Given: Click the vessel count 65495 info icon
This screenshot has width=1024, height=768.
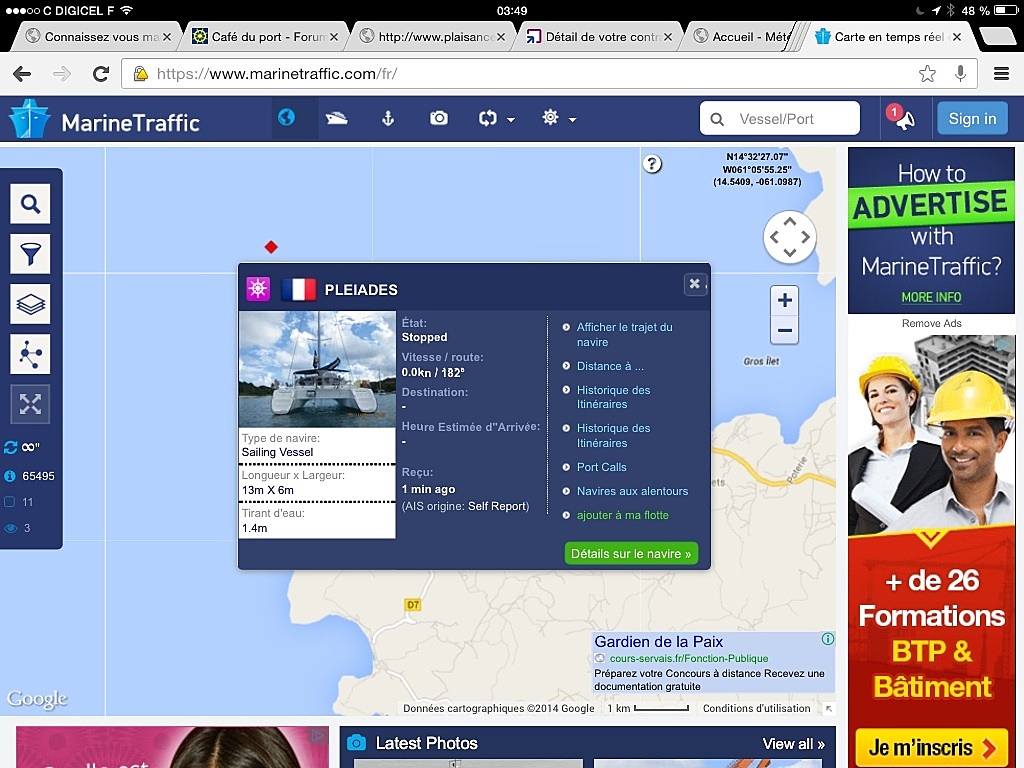Looking at the screenshot, I should (x=10, y=476).
